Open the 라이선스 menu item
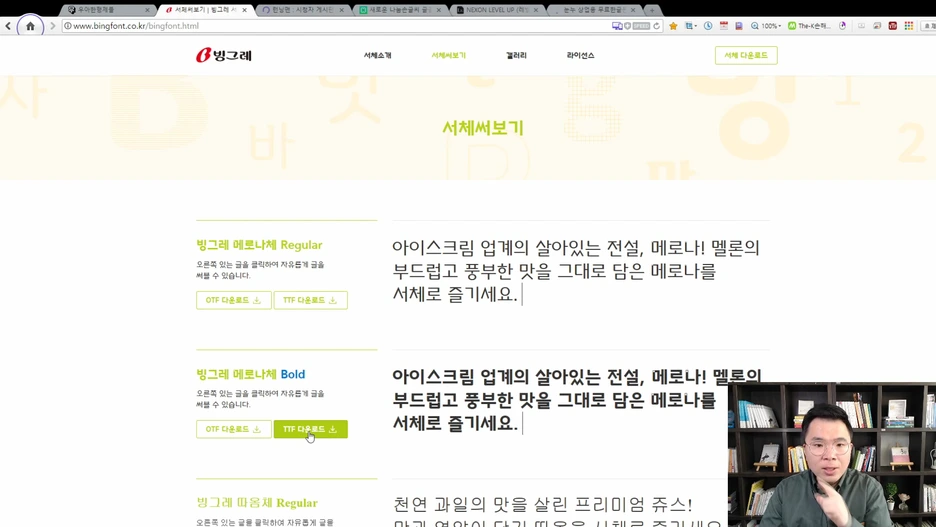Viewport: 936px width, 527px height. (580, 55)
